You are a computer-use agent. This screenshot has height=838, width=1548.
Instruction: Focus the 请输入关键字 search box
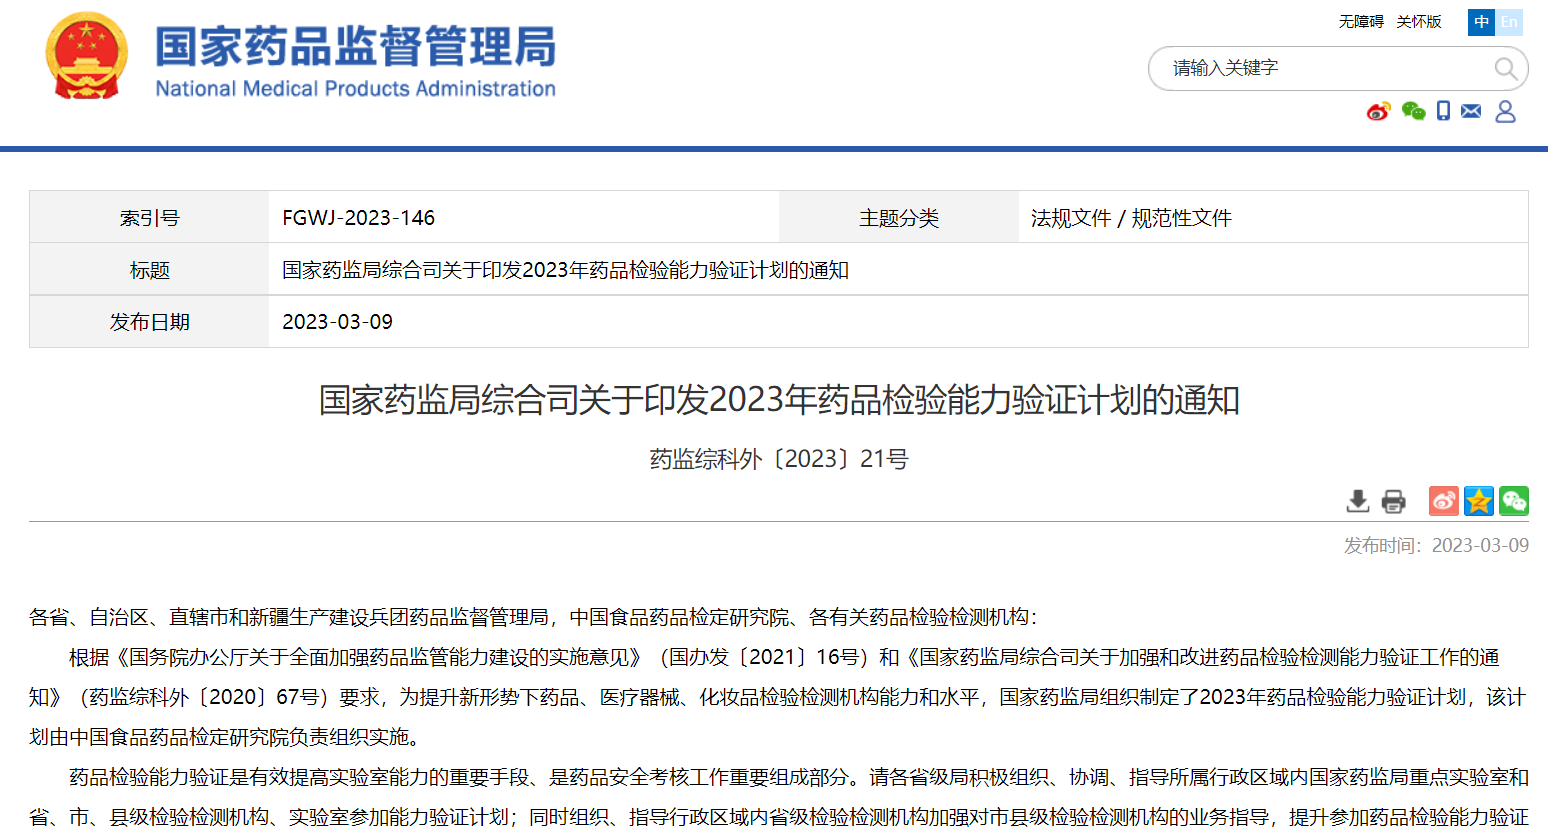1320,68
